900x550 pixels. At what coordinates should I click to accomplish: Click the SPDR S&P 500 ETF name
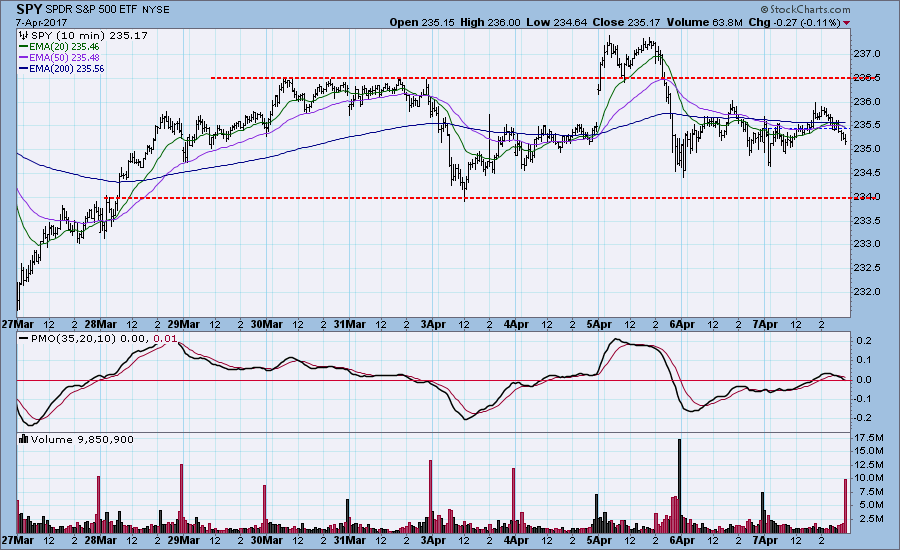click(91, 10)
